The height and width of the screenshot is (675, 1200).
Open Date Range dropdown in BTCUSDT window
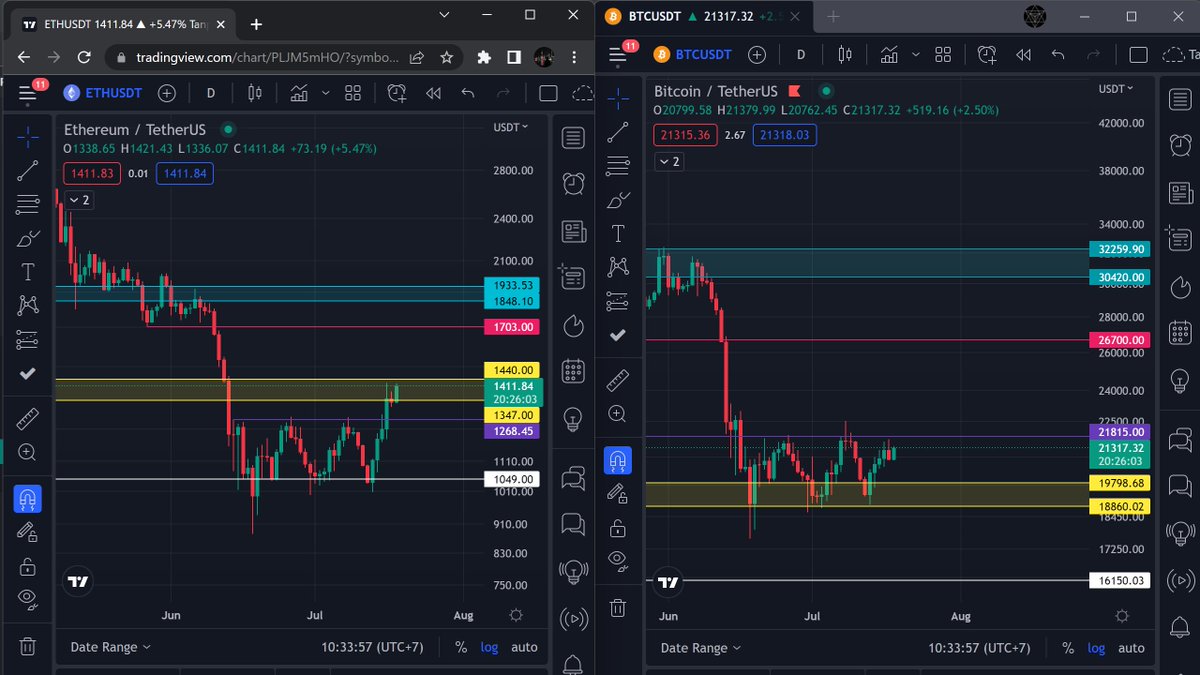(701, 647)
